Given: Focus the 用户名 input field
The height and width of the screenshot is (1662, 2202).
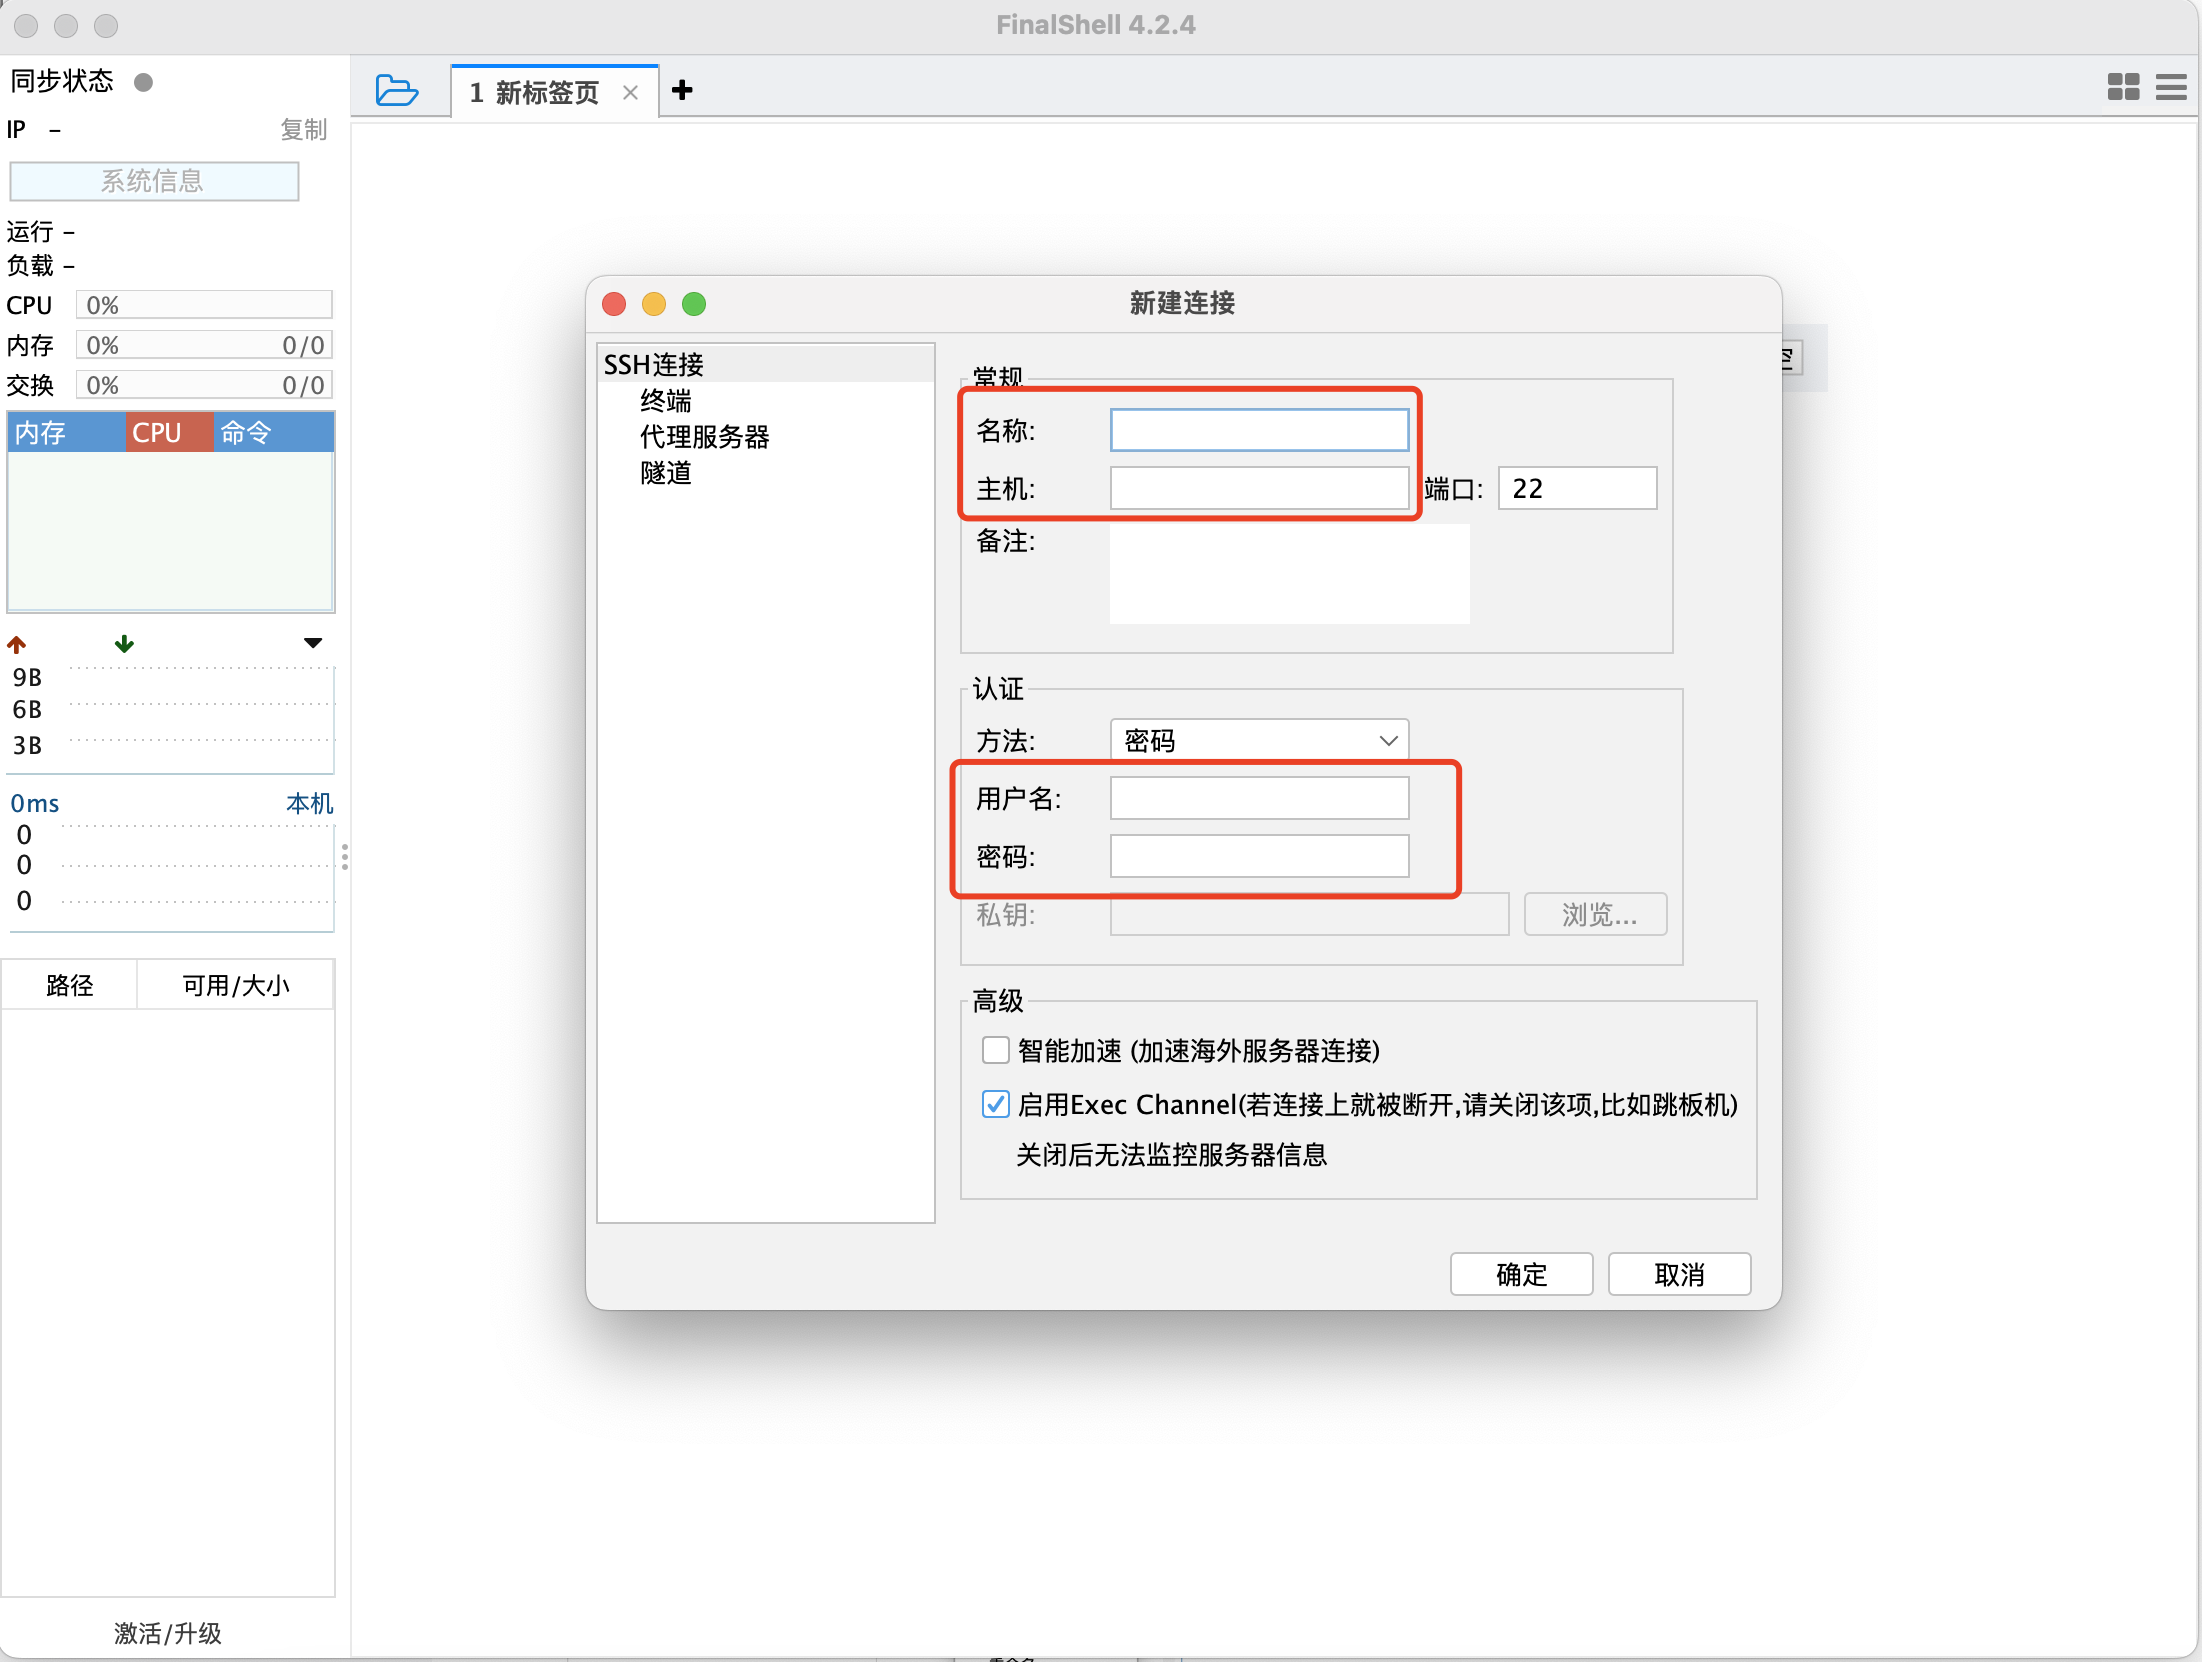Looking at the screenshot, I should [x=1259, y=798].
